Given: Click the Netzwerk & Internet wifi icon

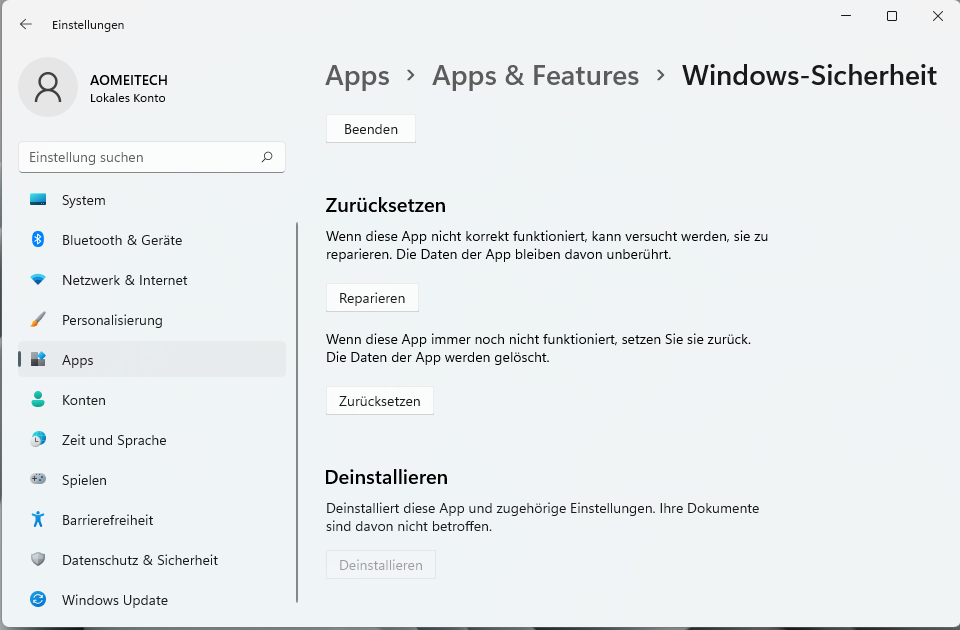Looking at the screenshot, I should click(38, 280).
